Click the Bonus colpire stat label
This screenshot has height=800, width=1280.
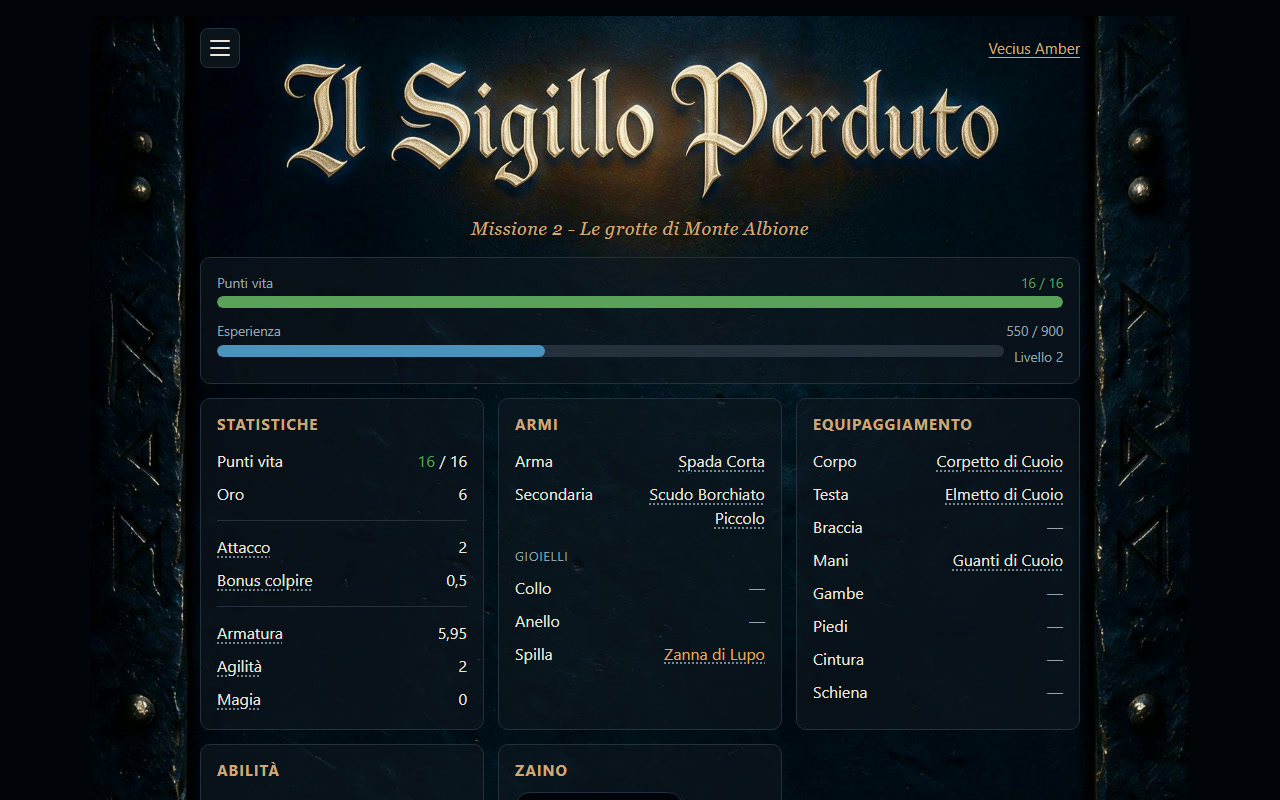(x=264, y=581)
